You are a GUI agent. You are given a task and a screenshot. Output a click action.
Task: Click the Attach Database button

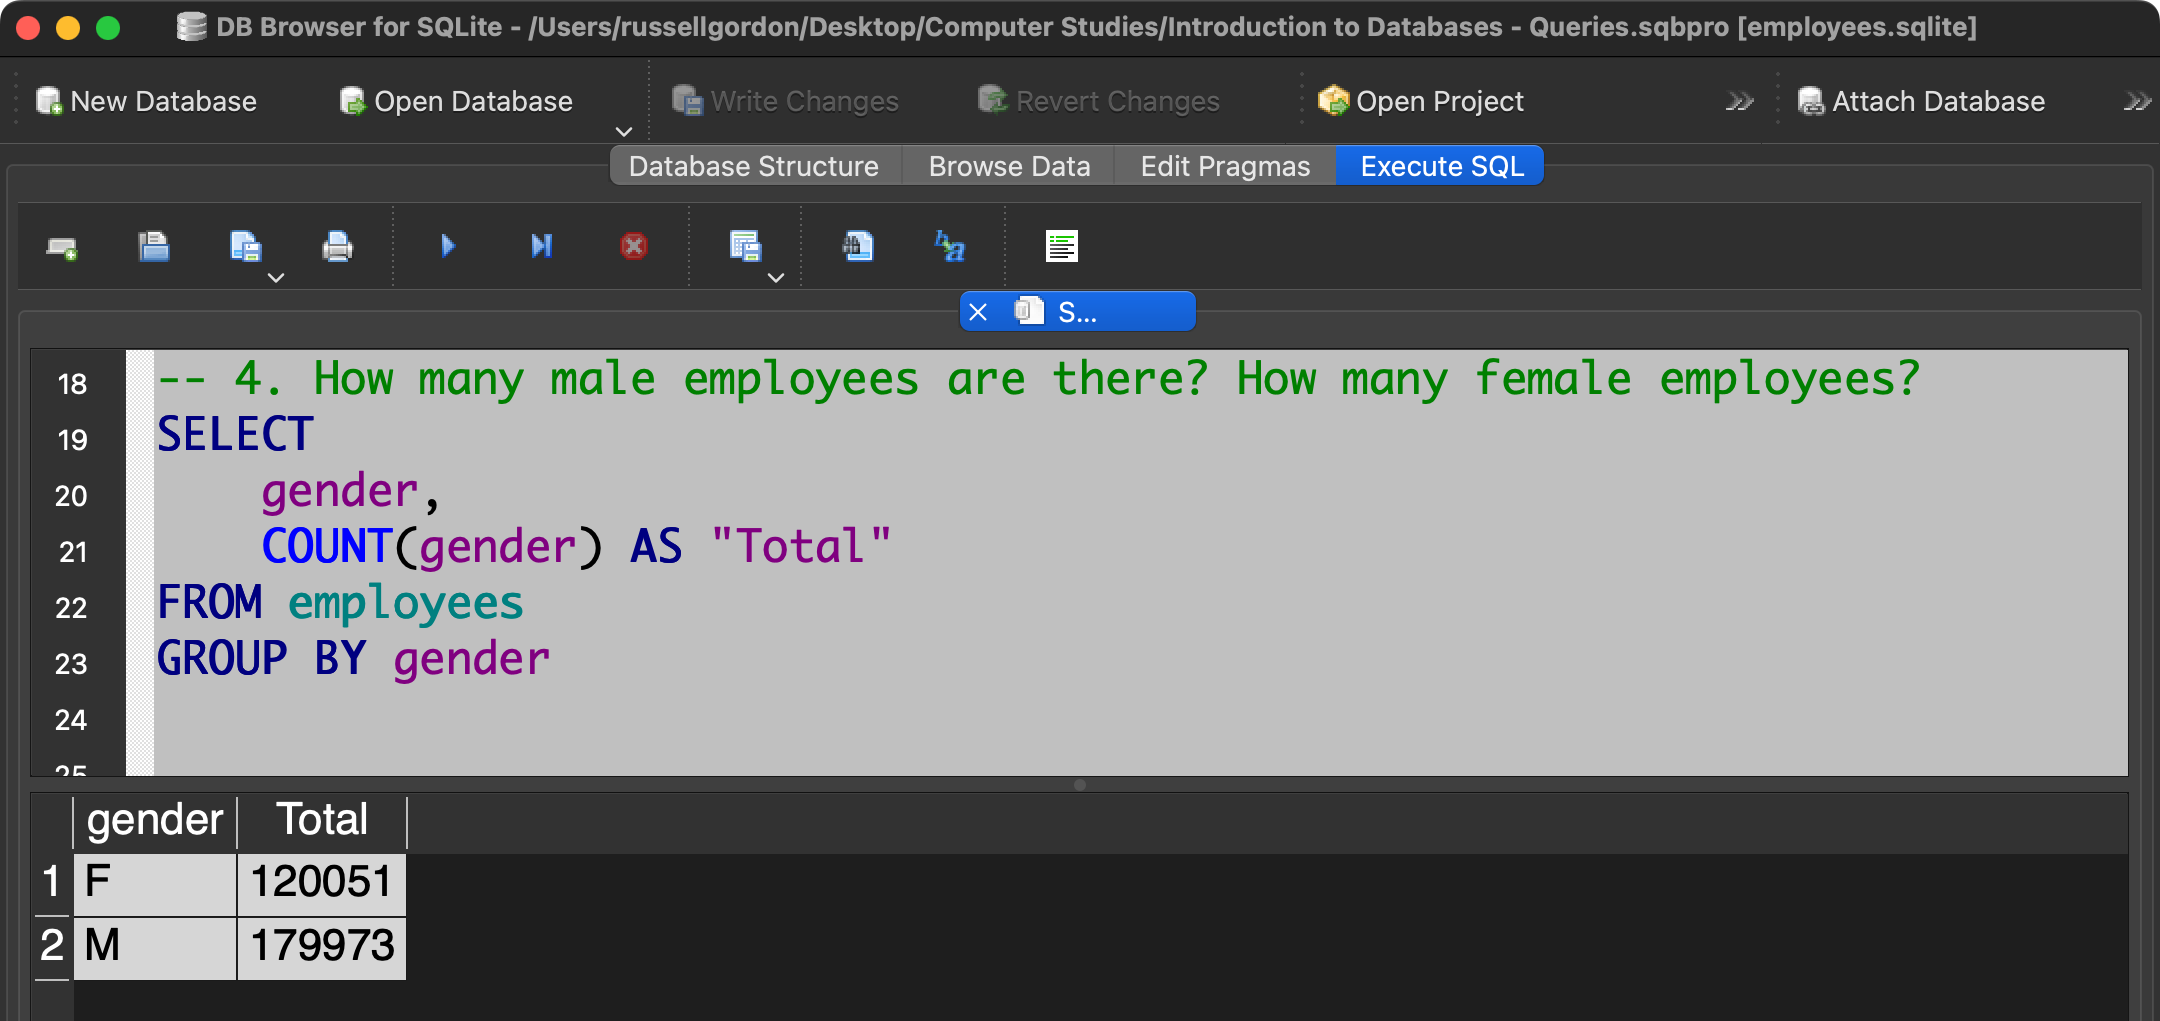coord(1921,102)
